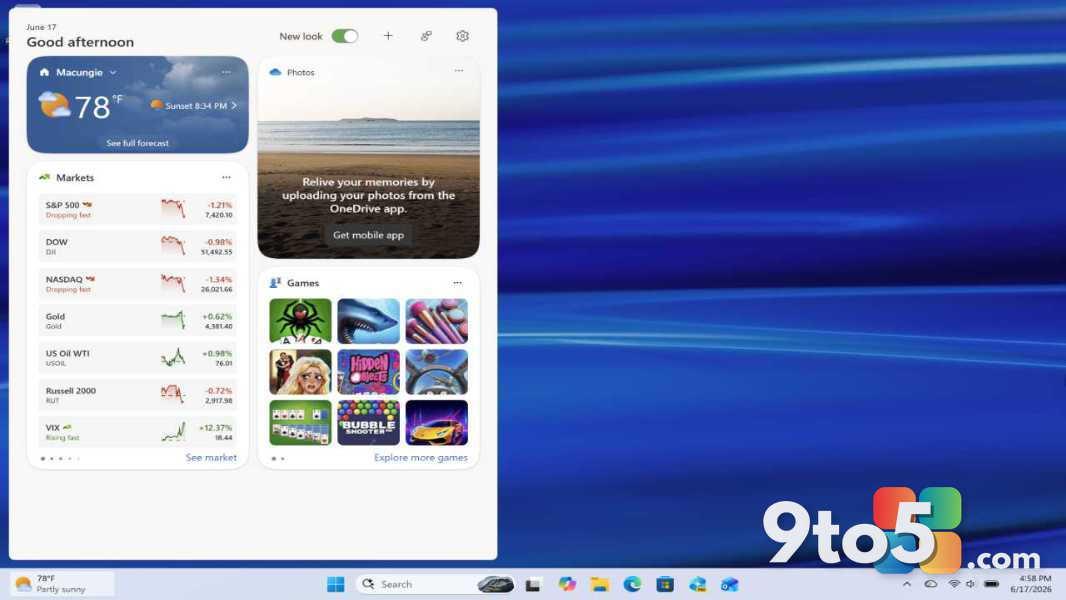Expand the Sunset 8:34 PM chevron
This screenshot has width=1066, height=600.
pyautogui.click(x=234, y=106)
